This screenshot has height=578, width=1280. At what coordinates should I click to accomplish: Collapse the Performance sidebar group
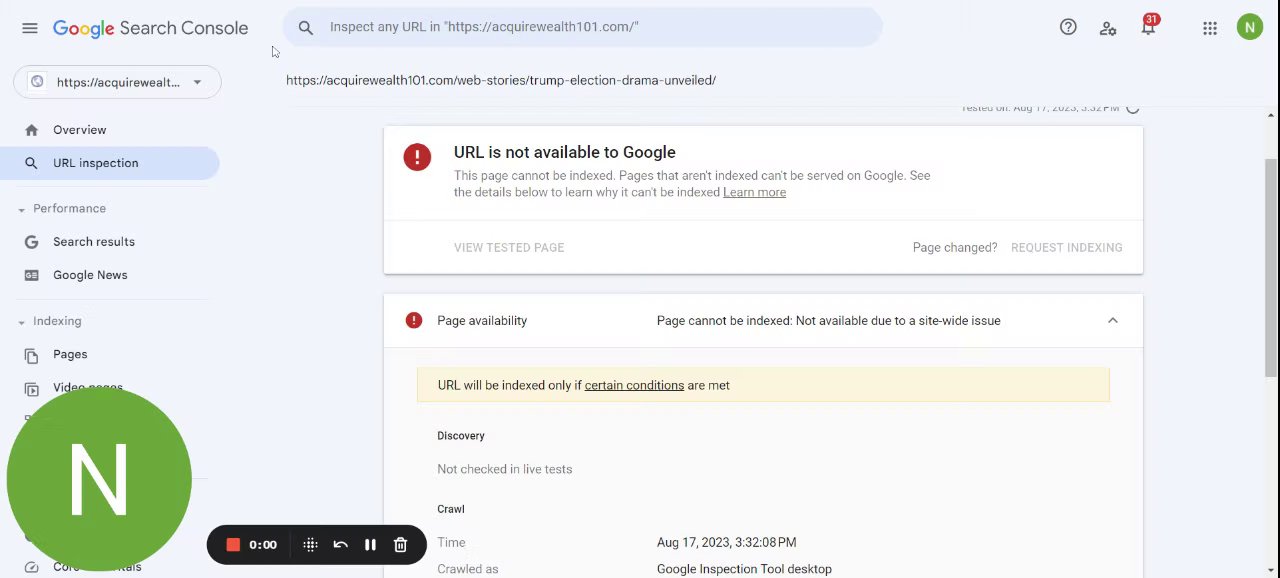coord(22,209)
